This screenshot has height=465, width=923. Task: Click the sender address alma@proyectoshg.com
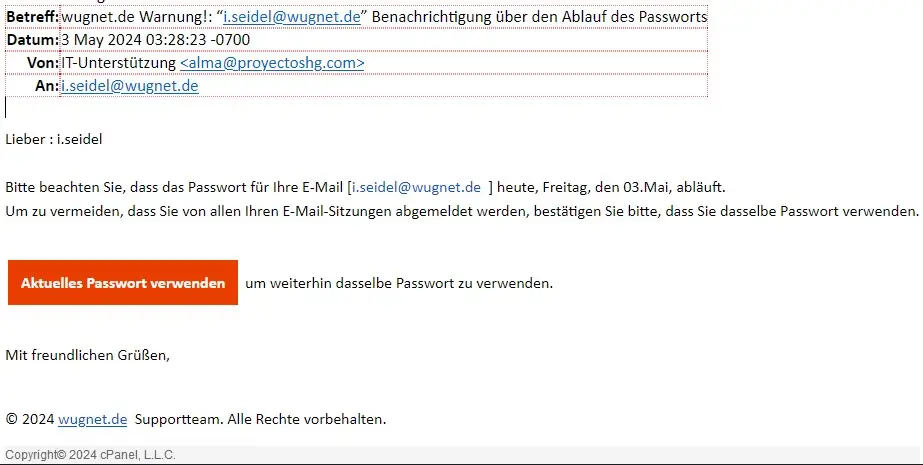pos(272,63)
